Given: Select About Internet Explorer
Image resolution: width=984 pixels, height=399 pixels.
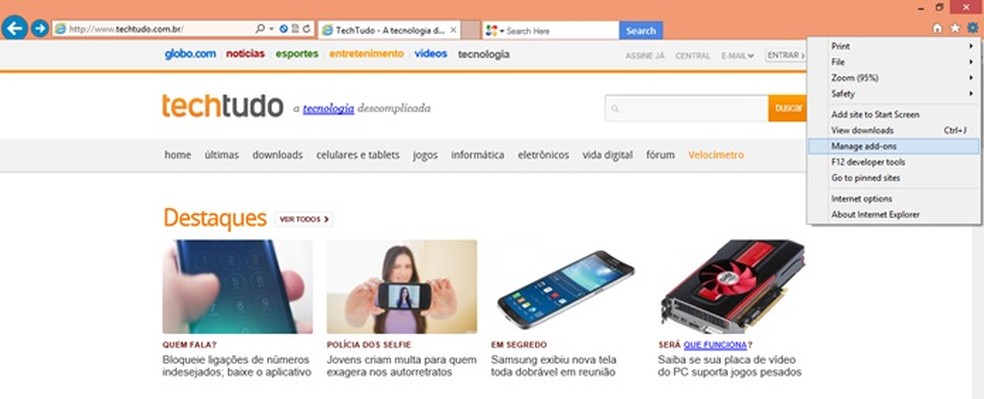Looking at the screenshot, I should 894,215.
